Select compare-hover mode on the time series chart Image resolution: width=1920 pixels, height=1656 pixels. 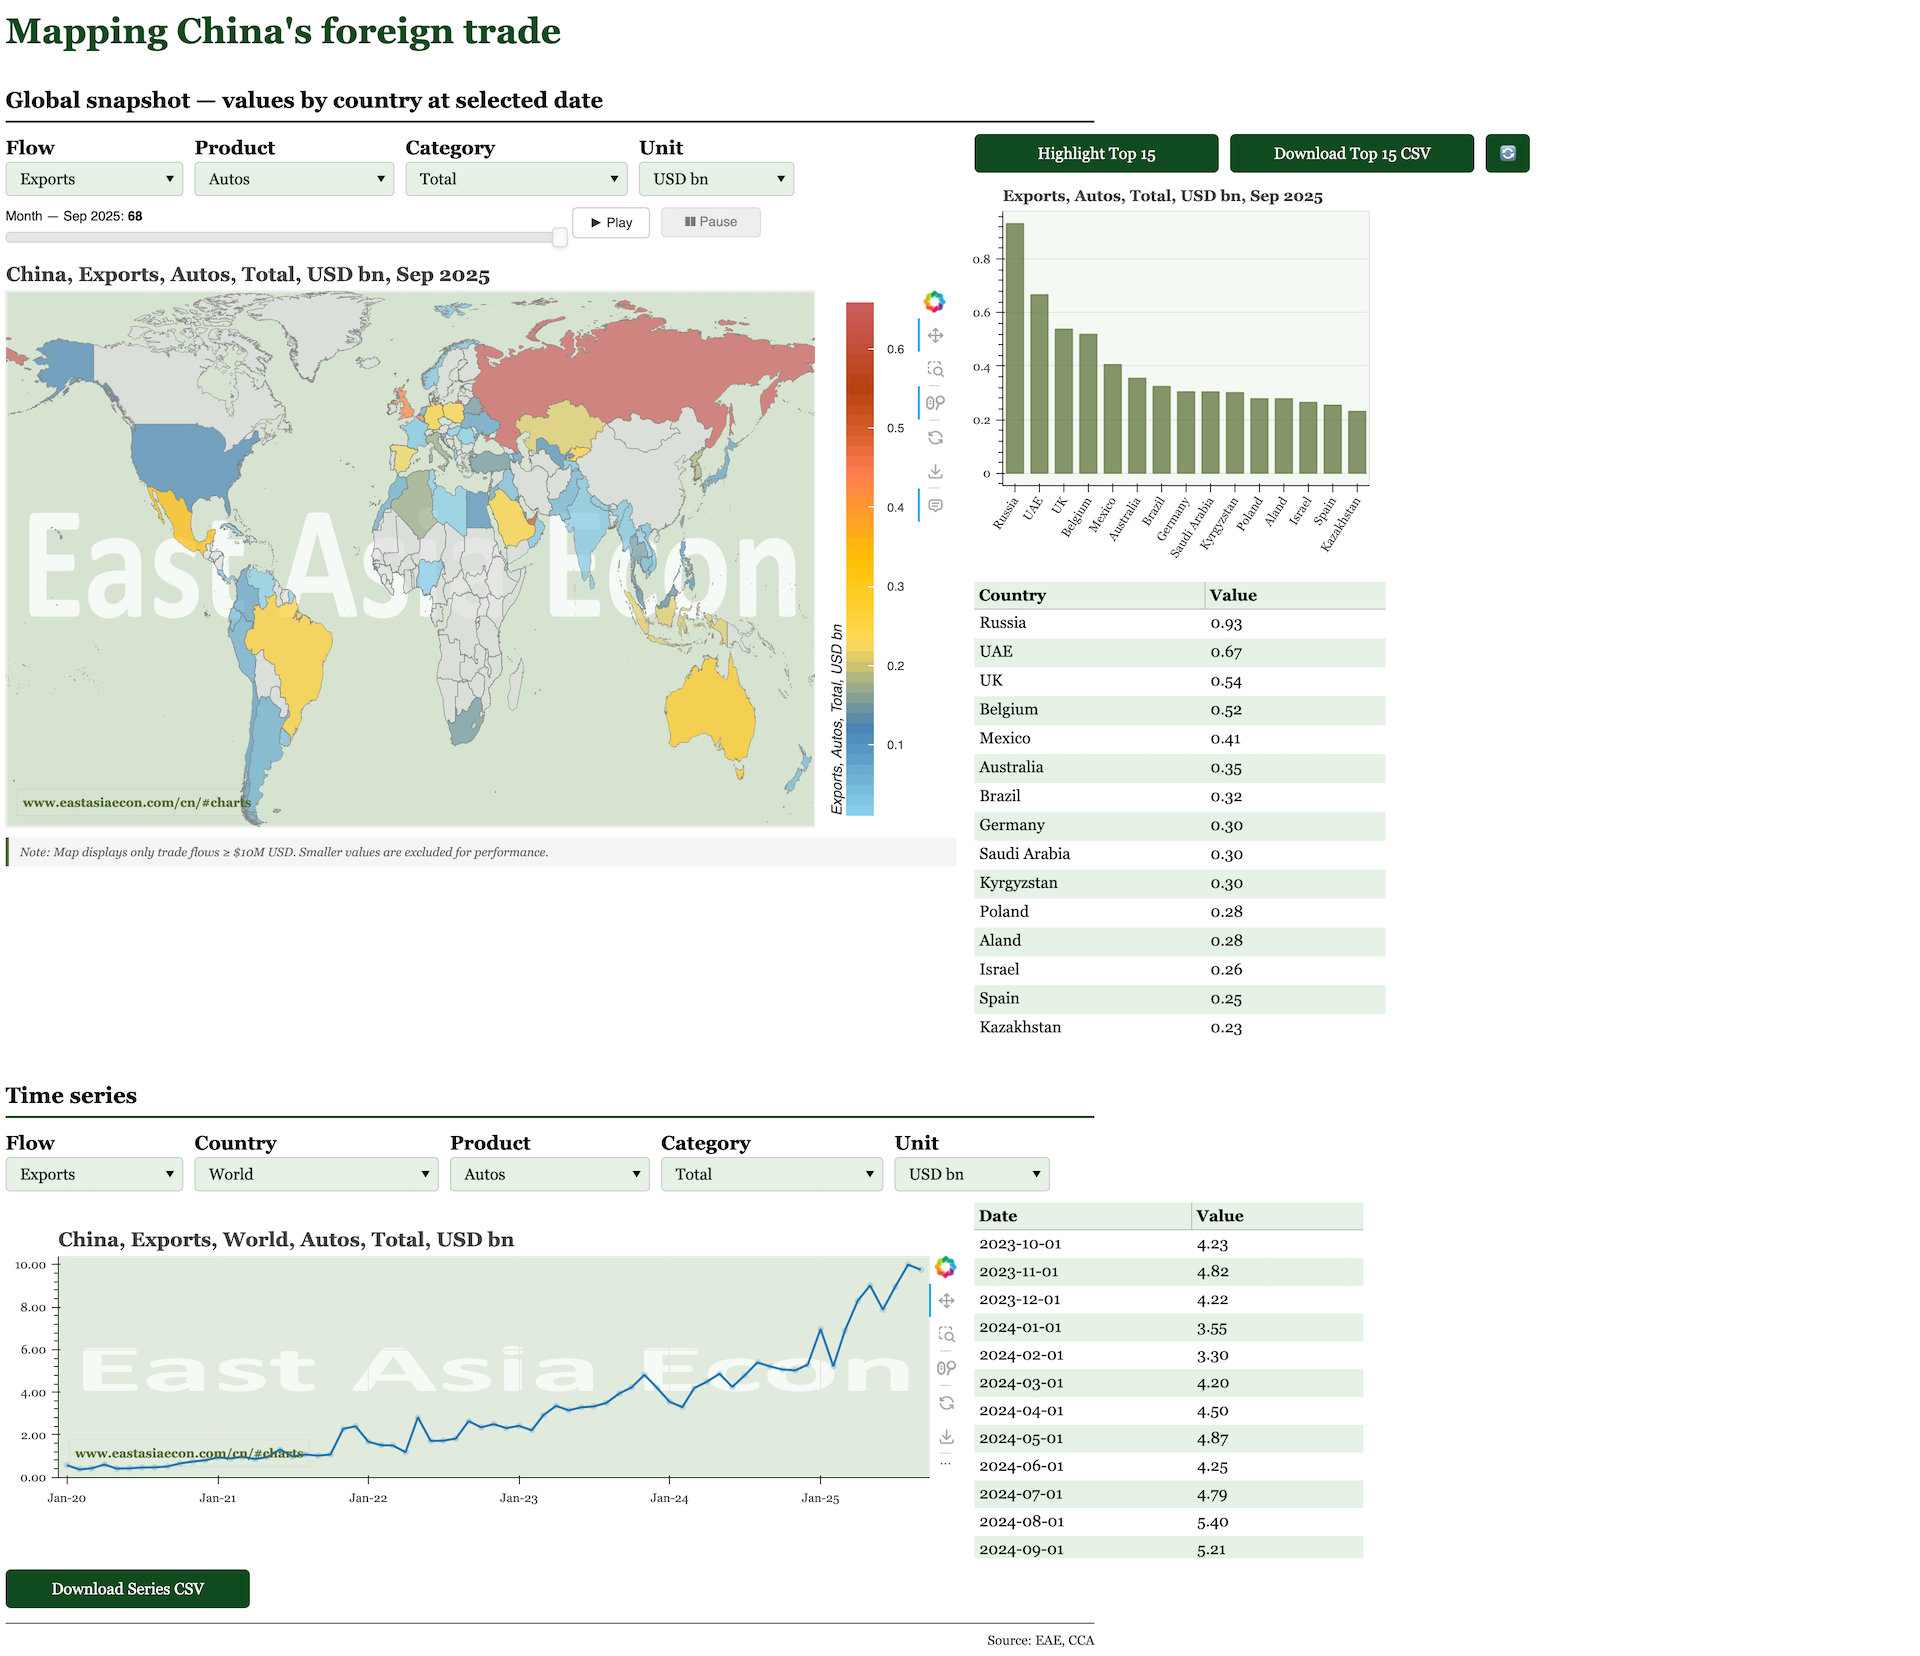pyautogui.click(x=947, y=1368)
